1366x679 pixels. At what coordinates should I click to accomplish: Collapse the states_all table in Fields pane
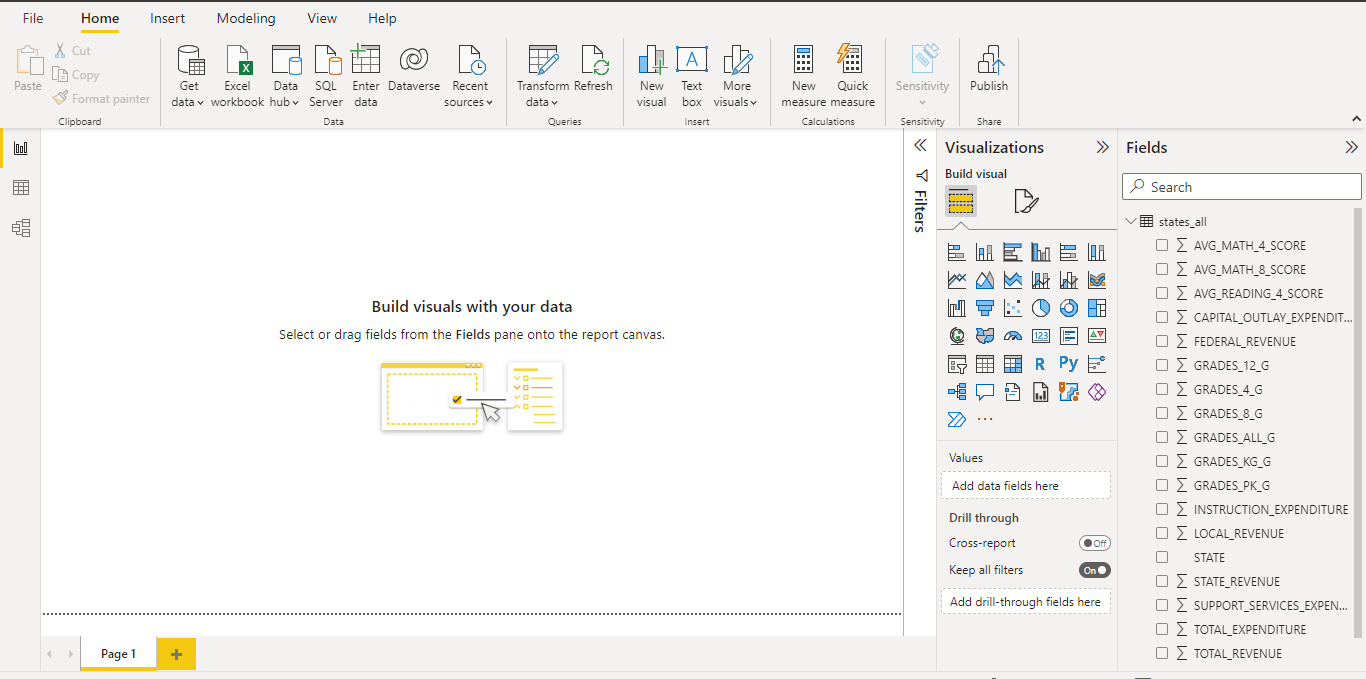(1131, 221)
